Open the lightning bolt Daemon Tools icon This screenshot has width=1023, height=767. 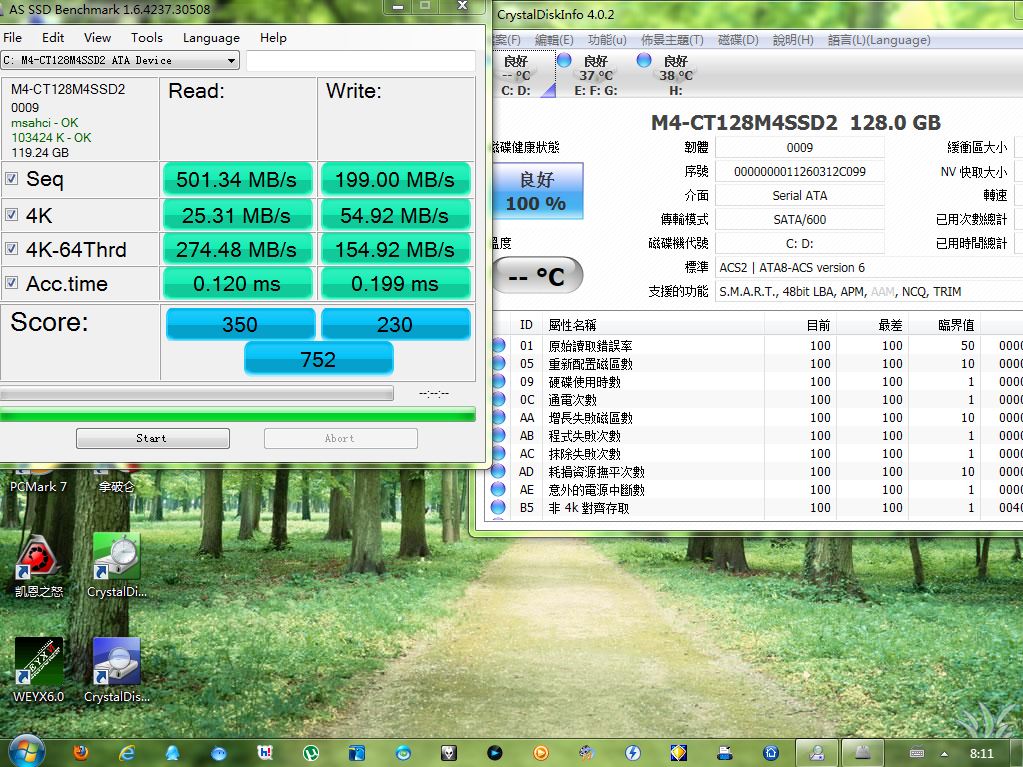coord(633,753)
